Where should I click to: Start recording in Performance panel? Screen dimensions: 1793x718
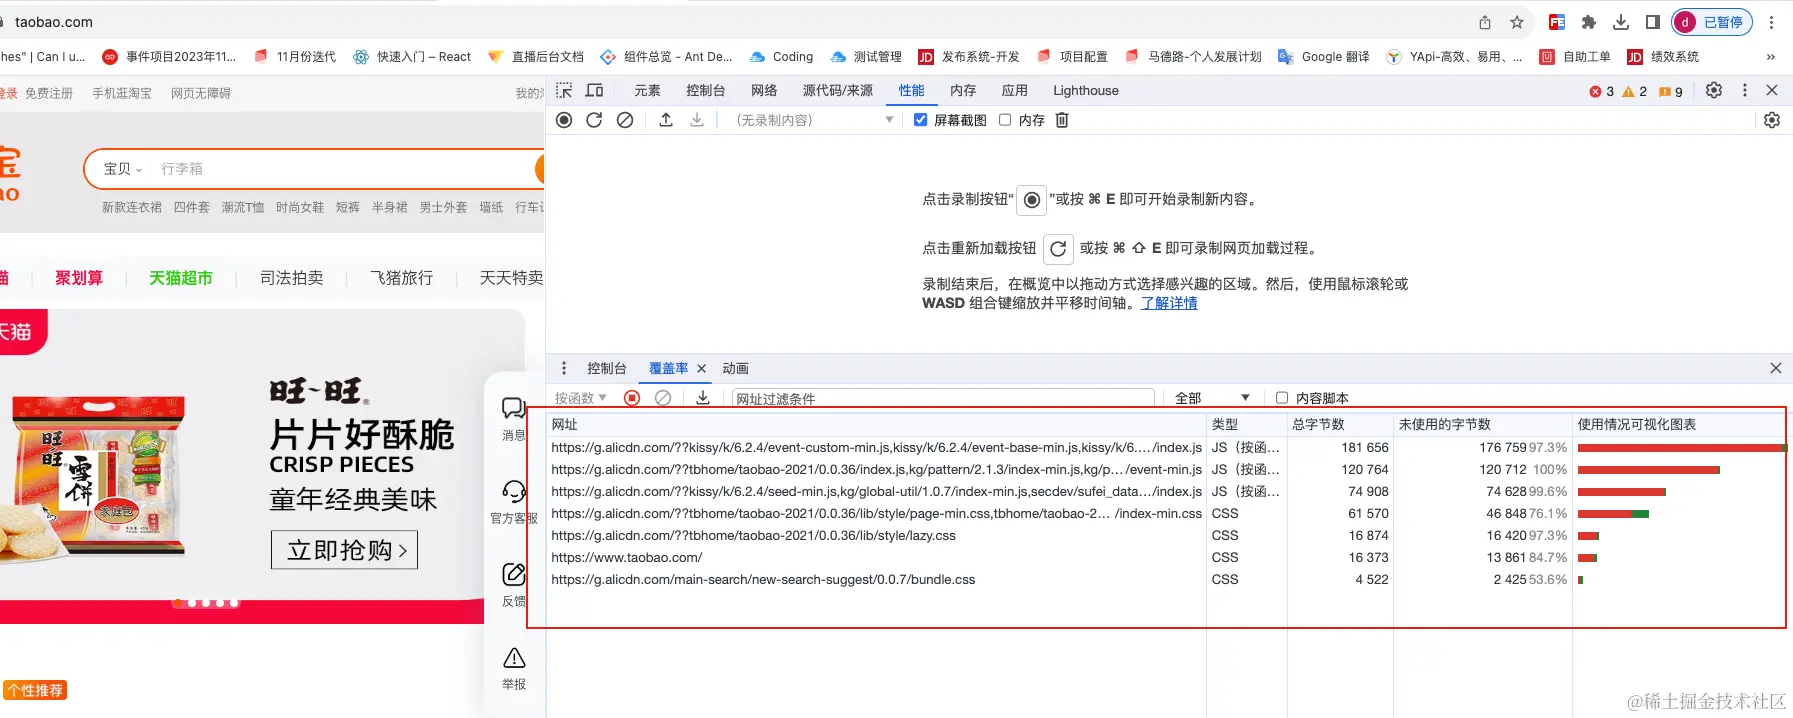click(x=564, y=120)
